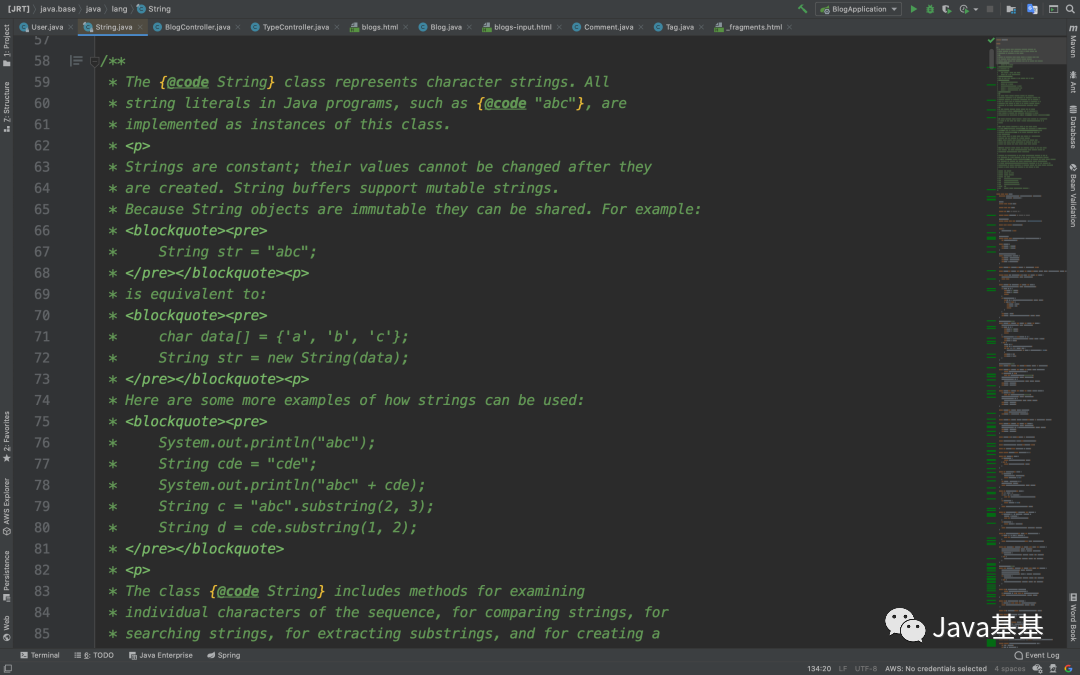The image size is (1080, 675).
Task: Switch to the User.java tab
Action: click(x=47, y=27)
